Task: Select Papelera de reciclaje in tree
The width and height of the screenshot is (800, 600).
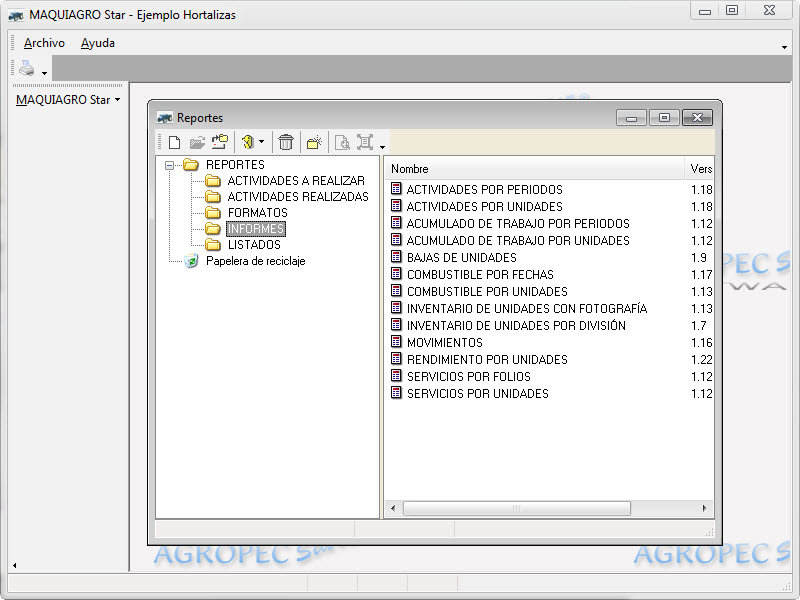Action: (256, 261)
